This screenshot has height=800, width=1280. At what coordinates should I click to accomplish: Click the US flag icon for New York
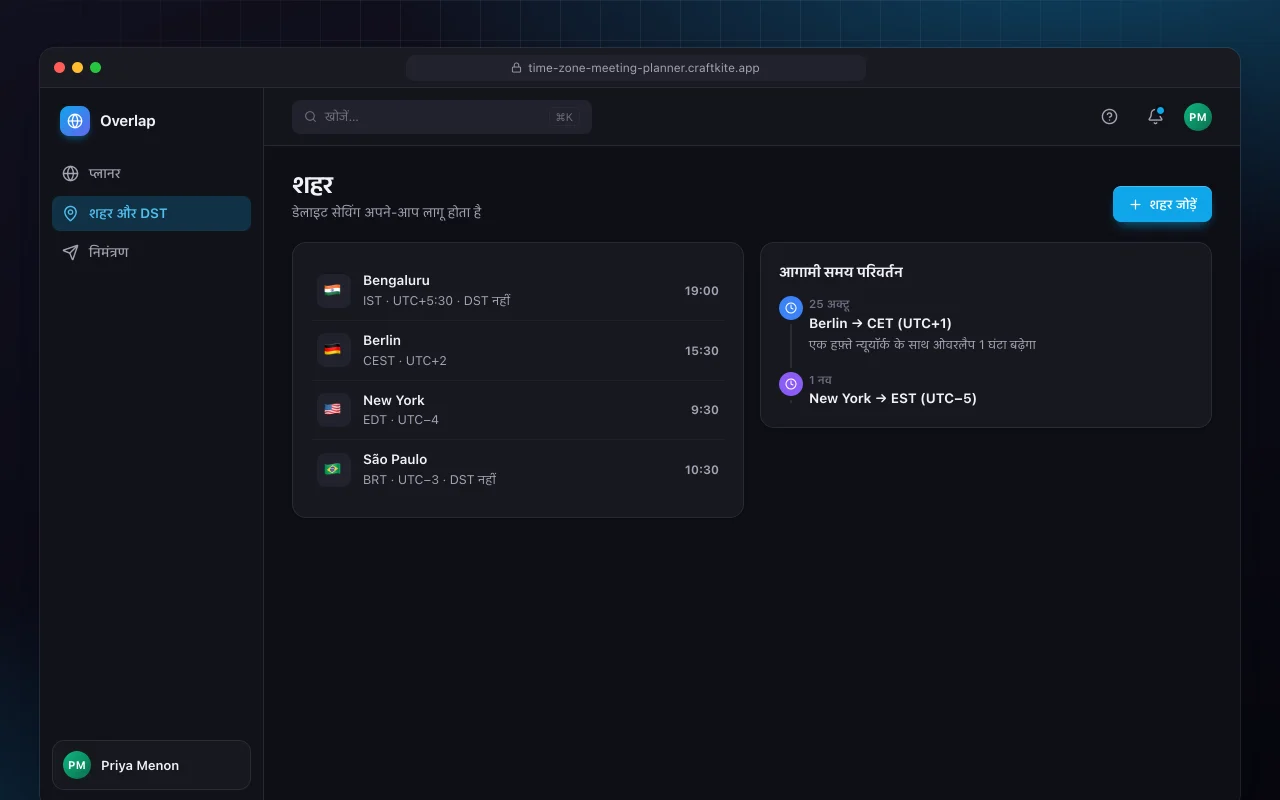[333, 410]
